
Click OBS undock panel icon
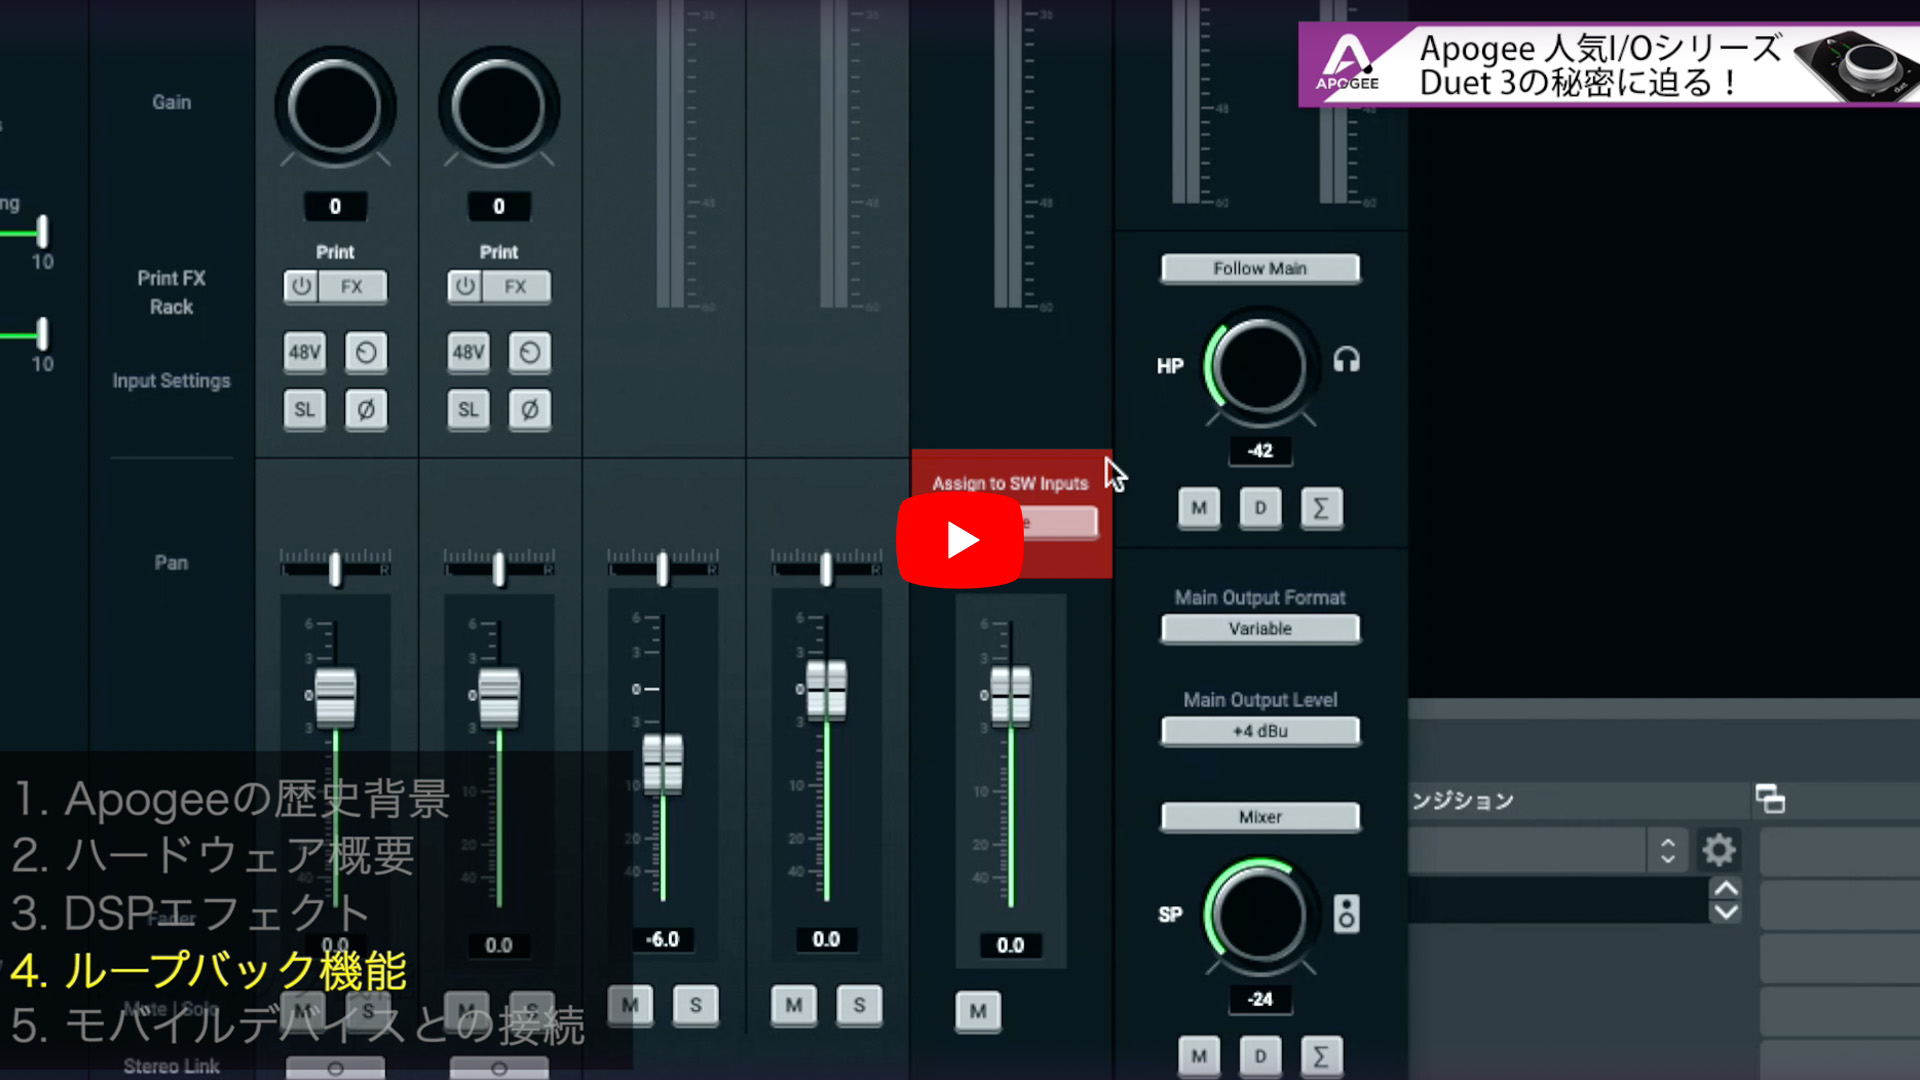[x=1770, y=799]
